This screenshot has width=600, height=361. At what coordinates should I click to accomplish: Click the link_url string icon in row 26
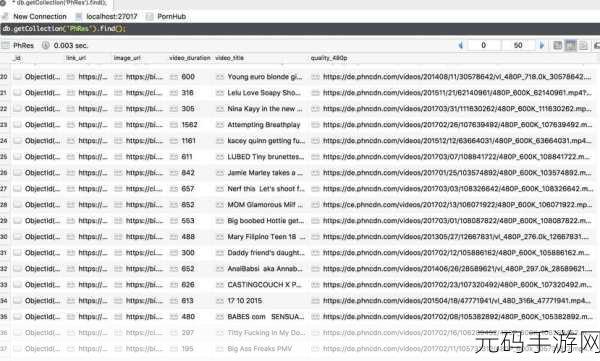pos(71,173)
